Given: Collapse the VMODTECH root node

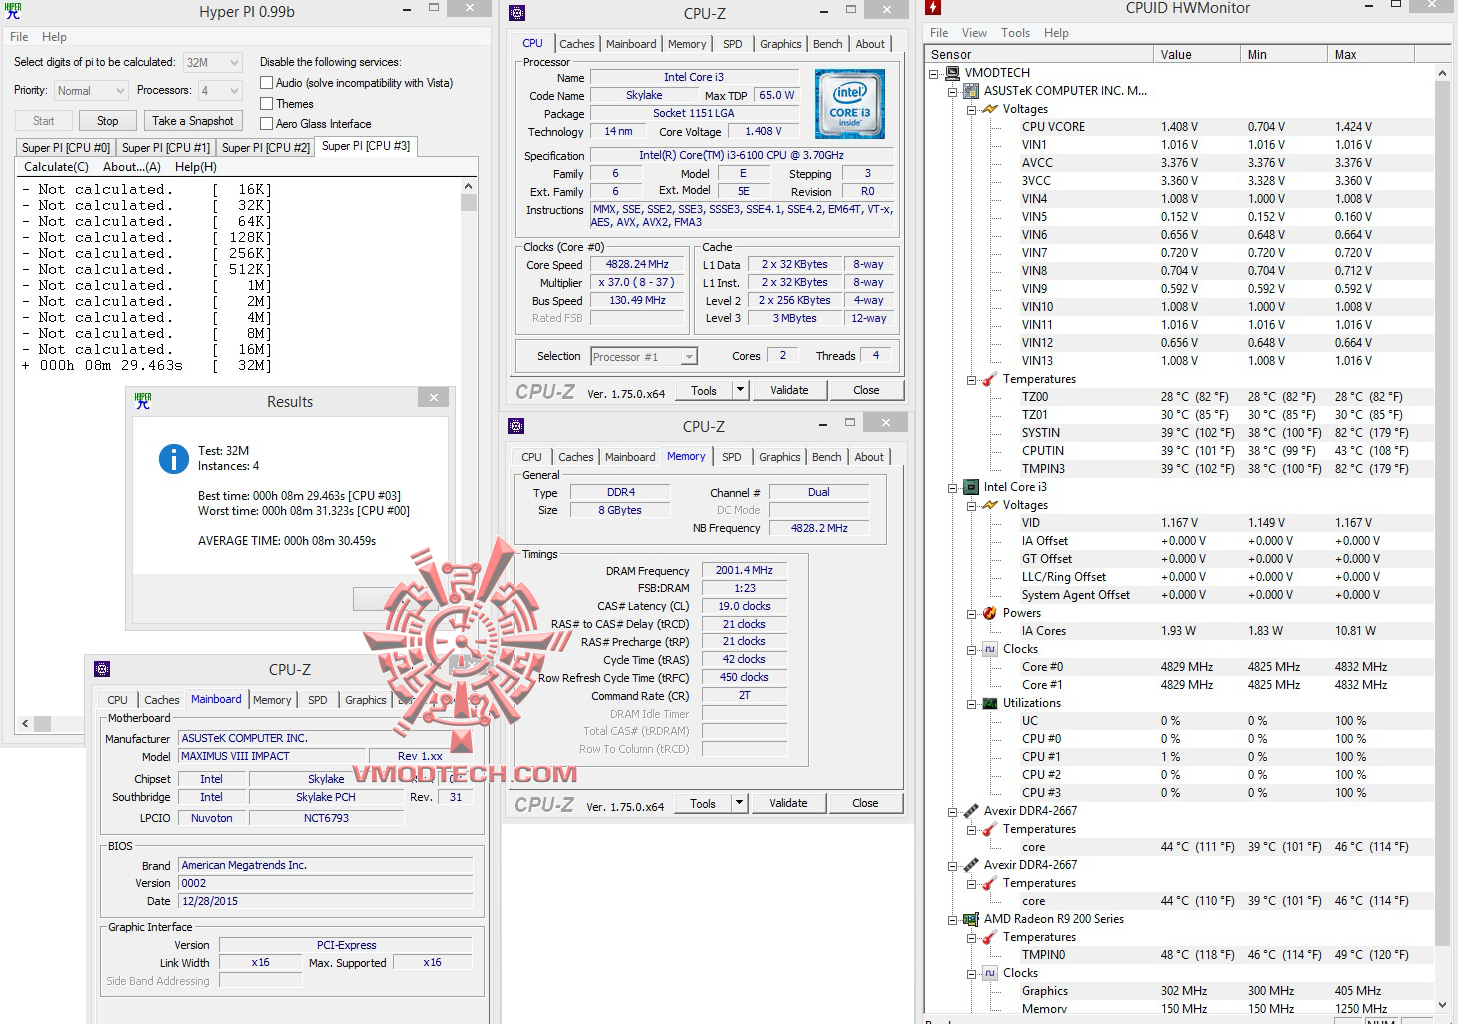Looking at the screenshot, I should click(934, 73).
